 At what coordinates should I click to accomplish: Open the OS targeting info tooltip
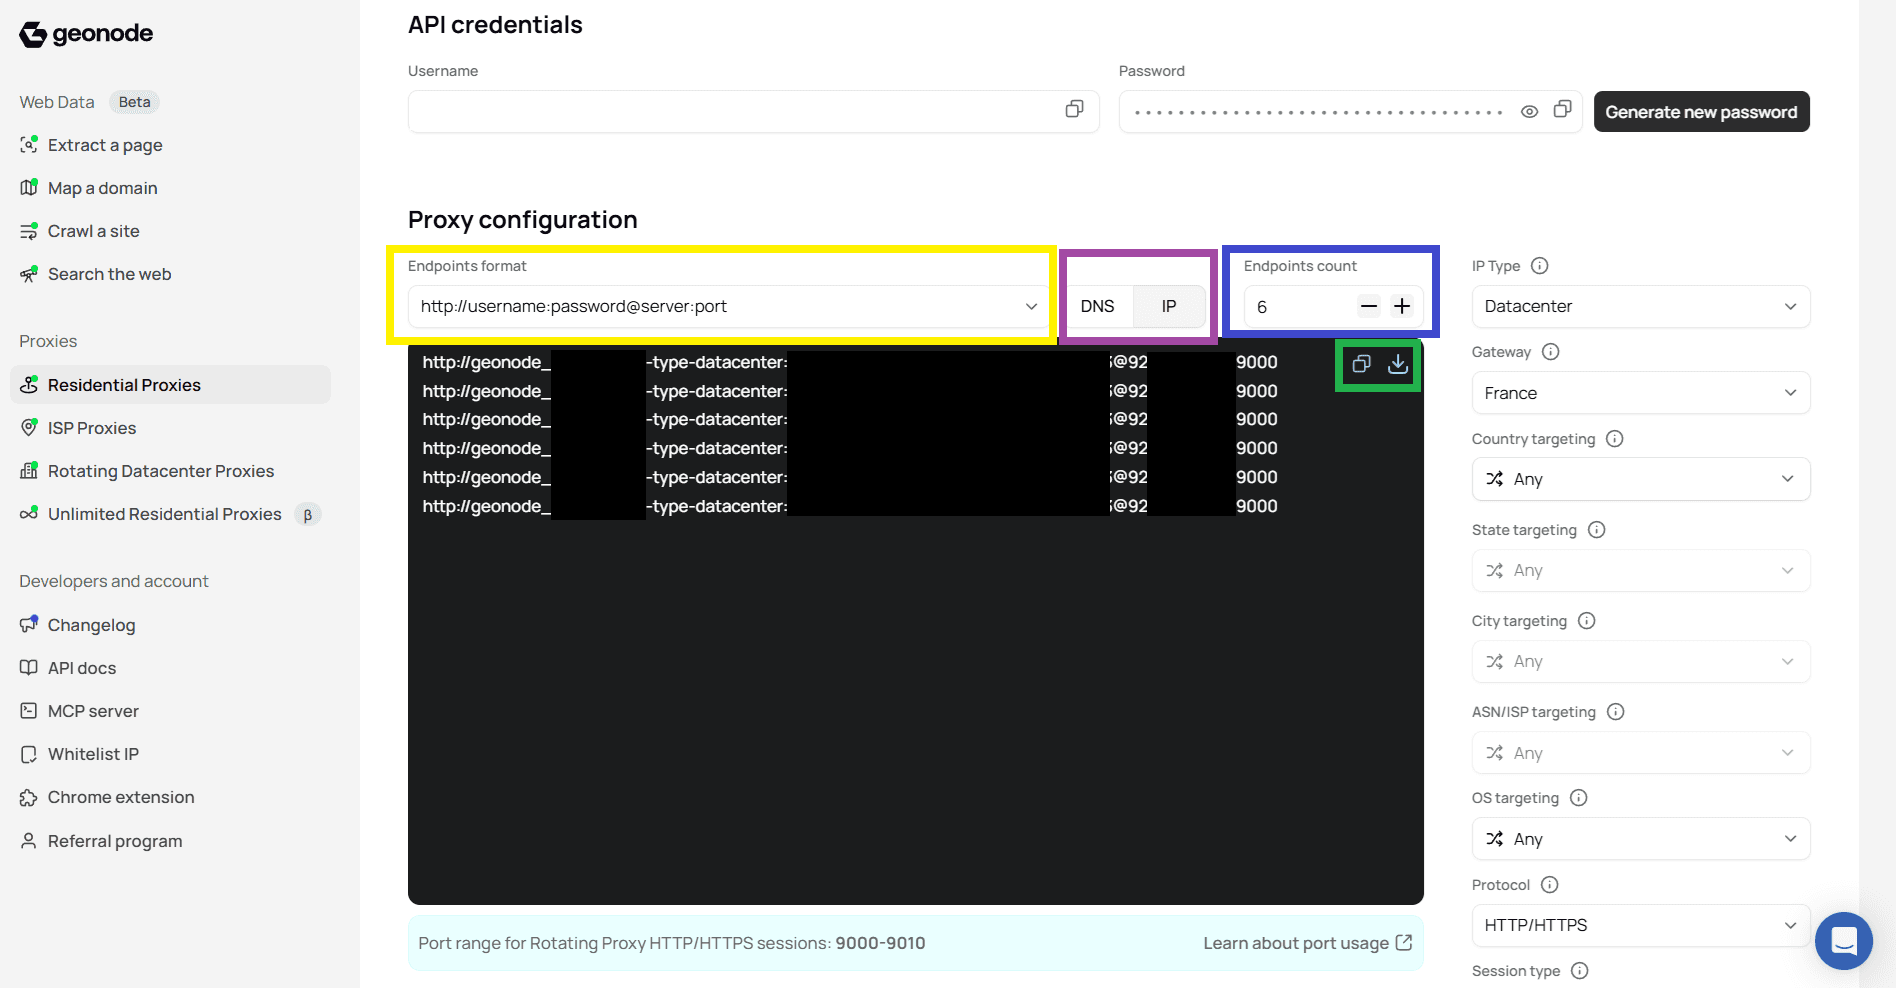pyautogui.click(x=1579, y=798)
